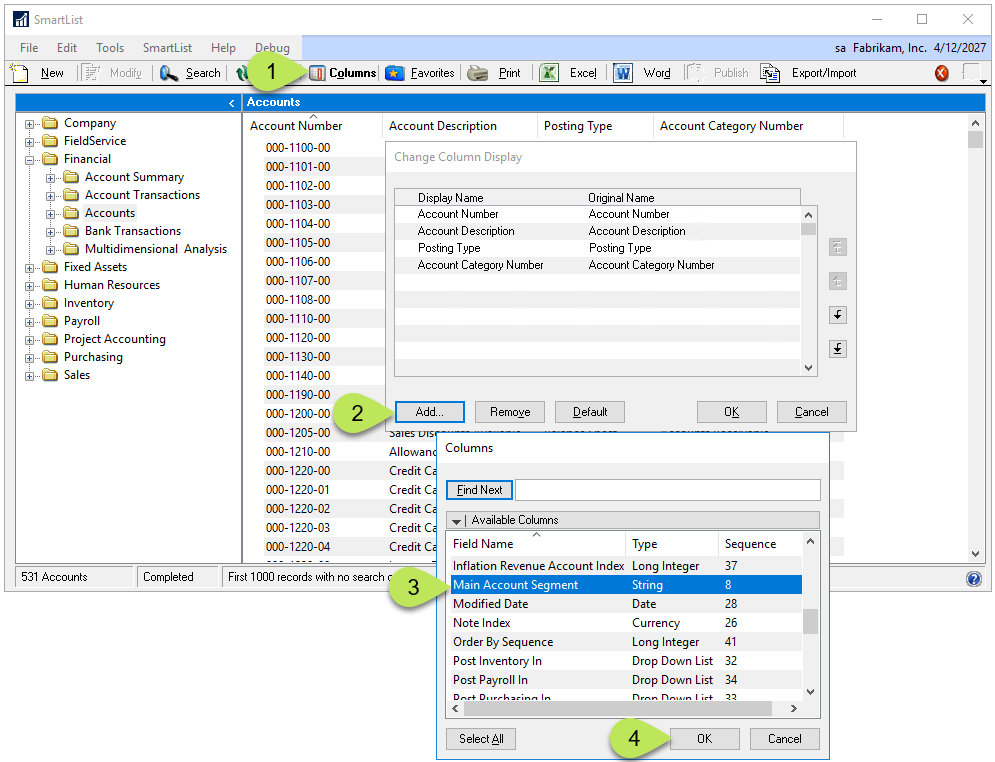This screenshot has height=762, width=995.
Task: Expand the Fixed Assets tree node
Action: [x=31, y=266]
